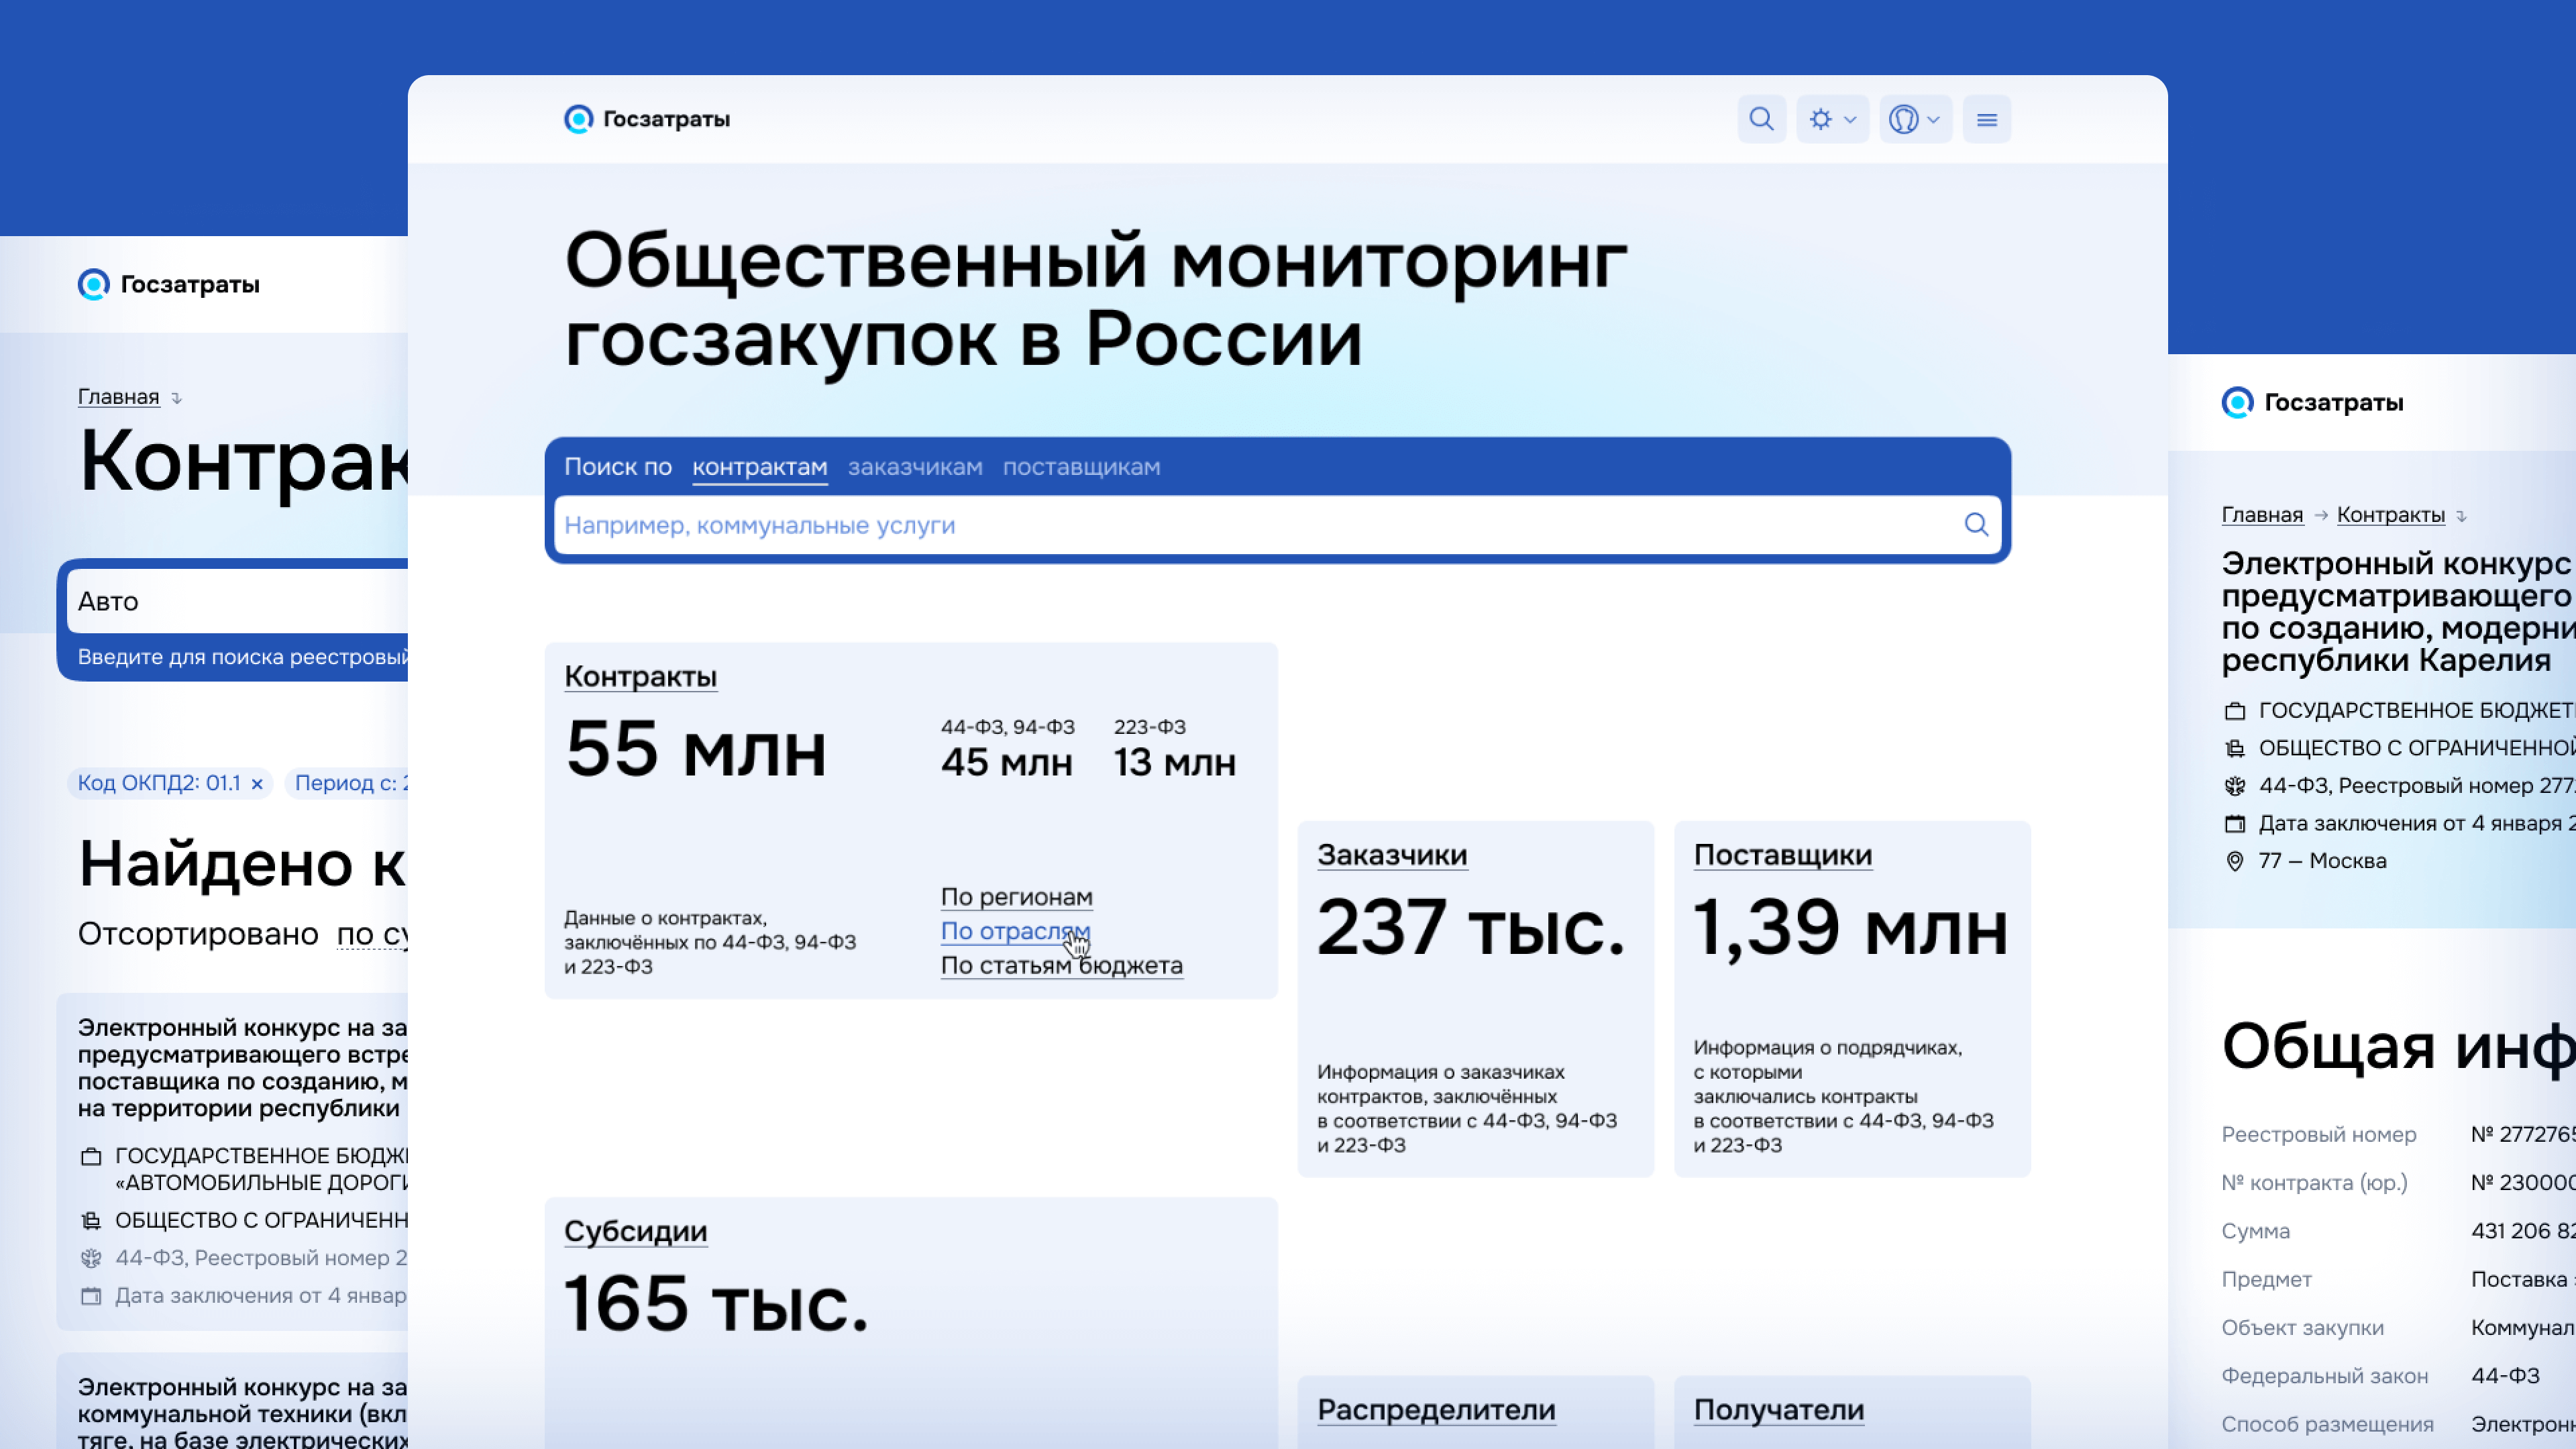Click the coat-of-arms icon next to 44-ФЗ
2576x1449 pixels.
tap(2237, 786)
